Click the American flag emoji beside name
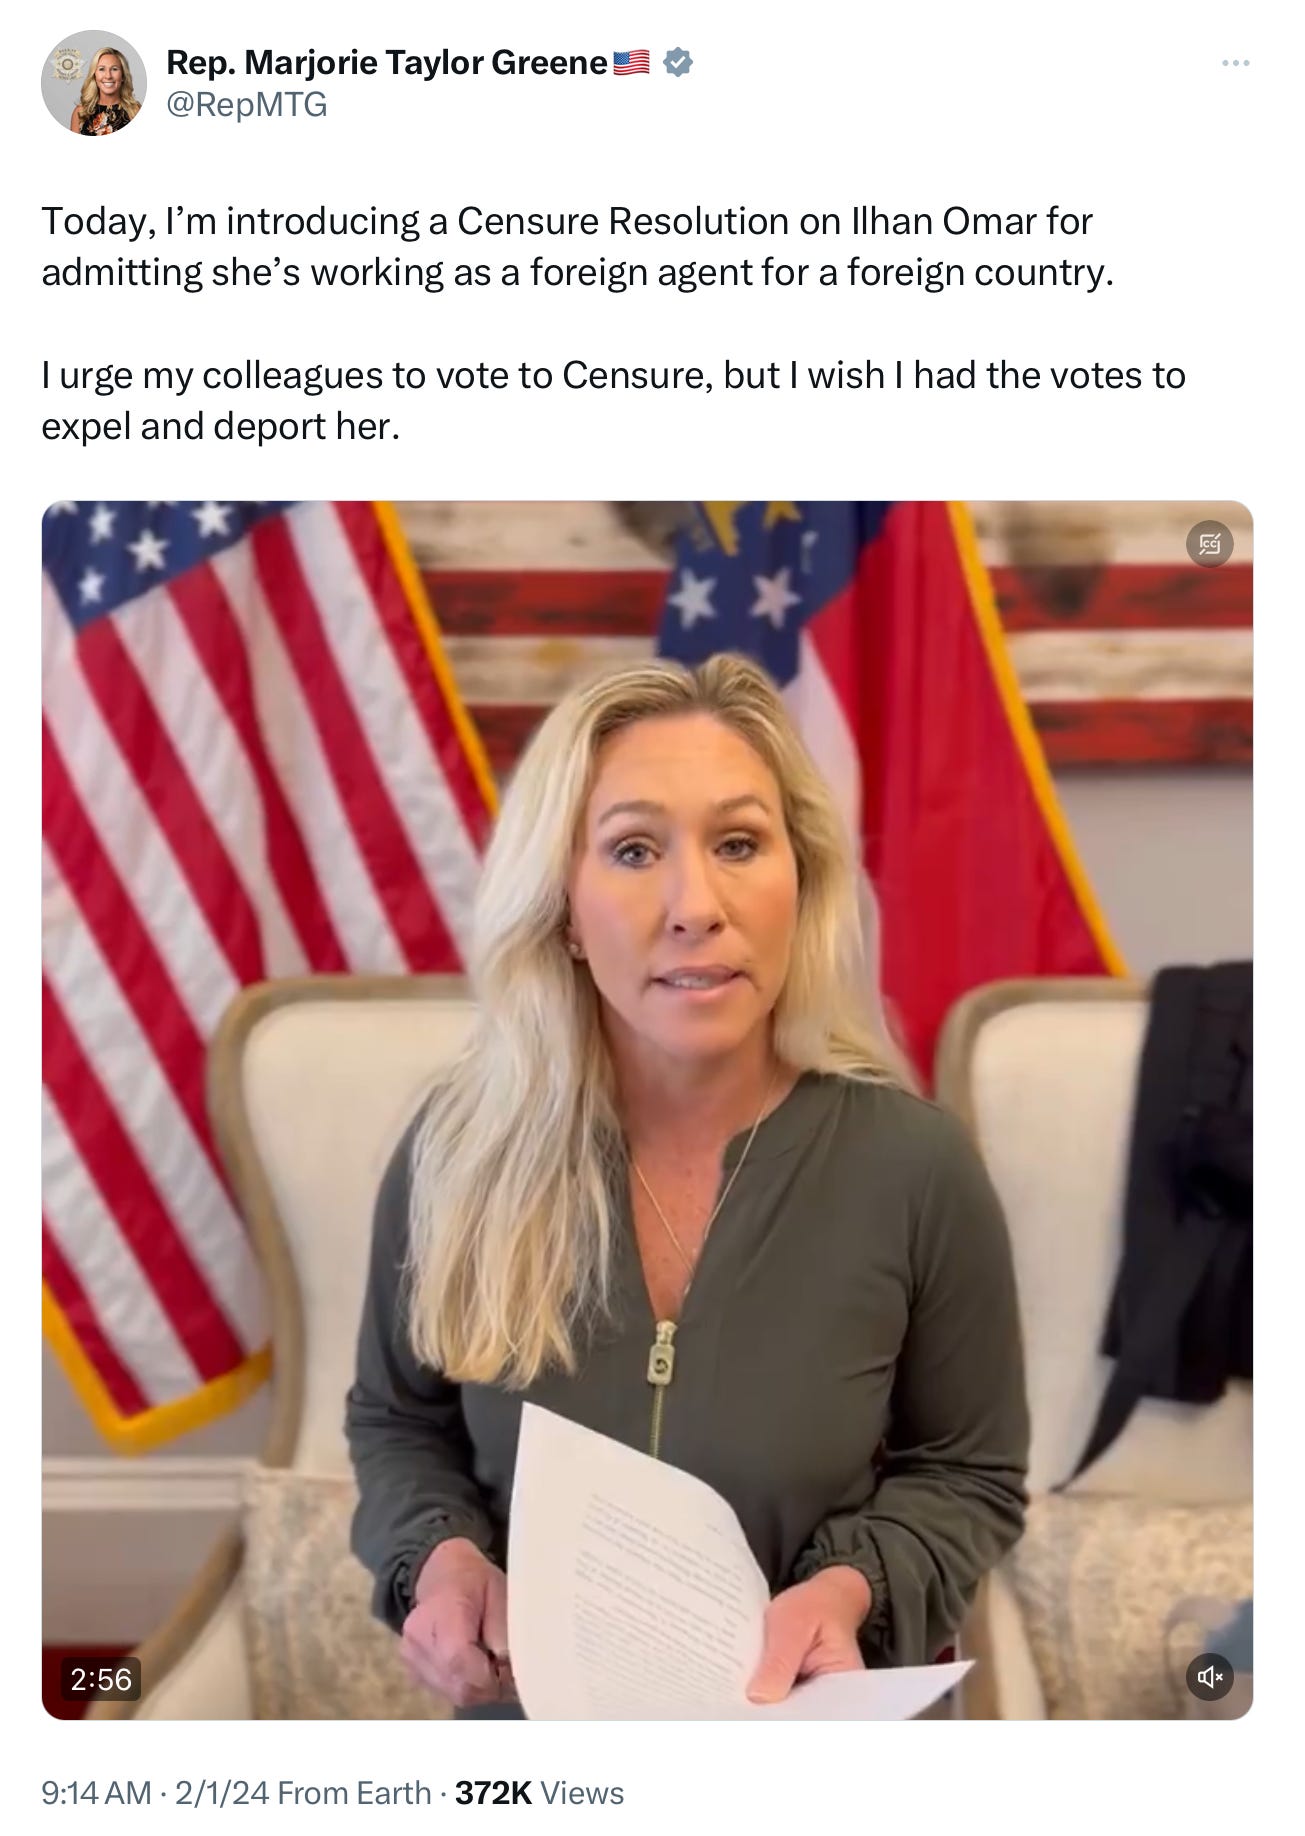The image size is (1305, 1836). (x=631, y=63)
